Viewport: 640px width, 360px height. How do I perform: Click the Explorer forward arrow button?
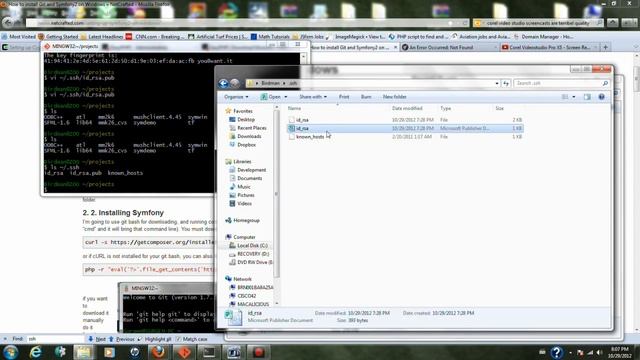click(x=235, y=83)
